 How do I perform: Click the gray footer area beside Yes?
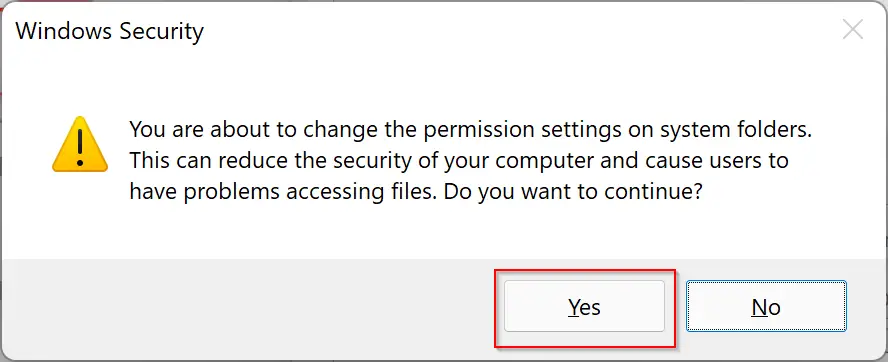(249, 309)
